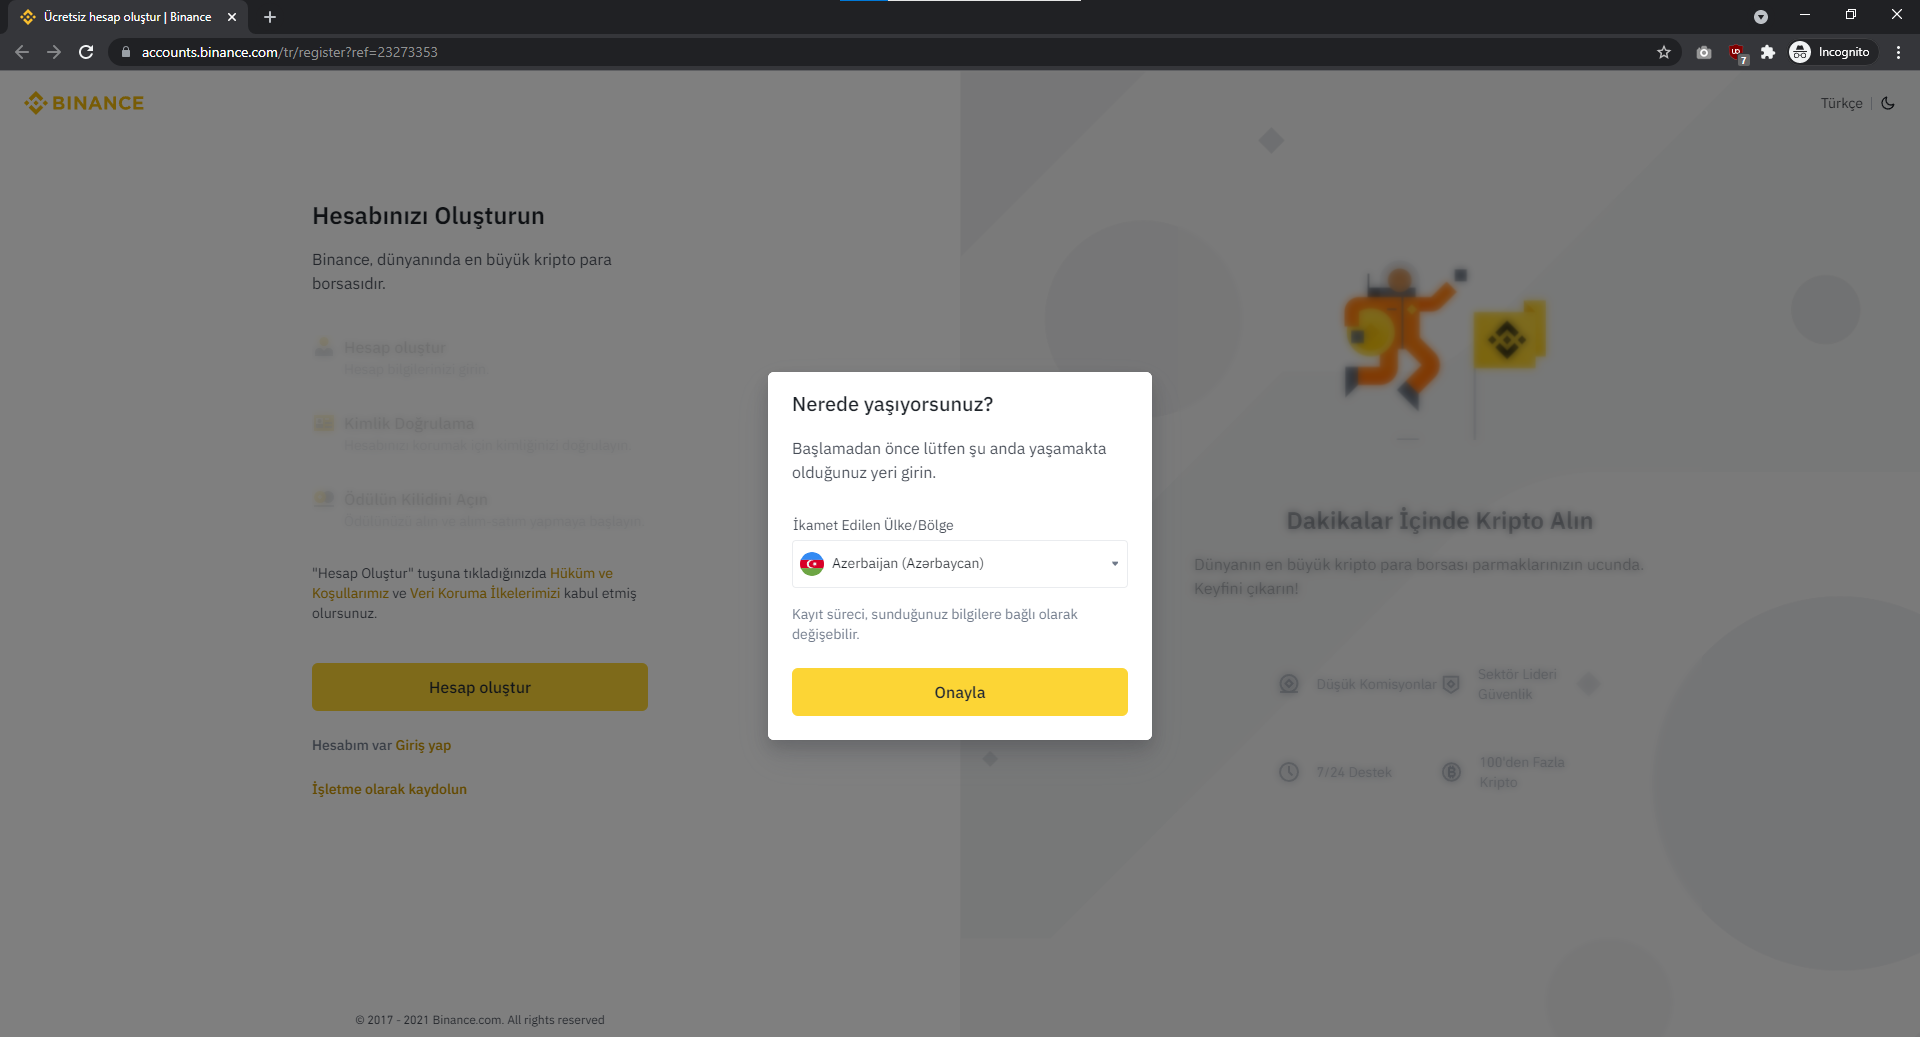Confirm with the Onayla button

(x=960, y=692)
